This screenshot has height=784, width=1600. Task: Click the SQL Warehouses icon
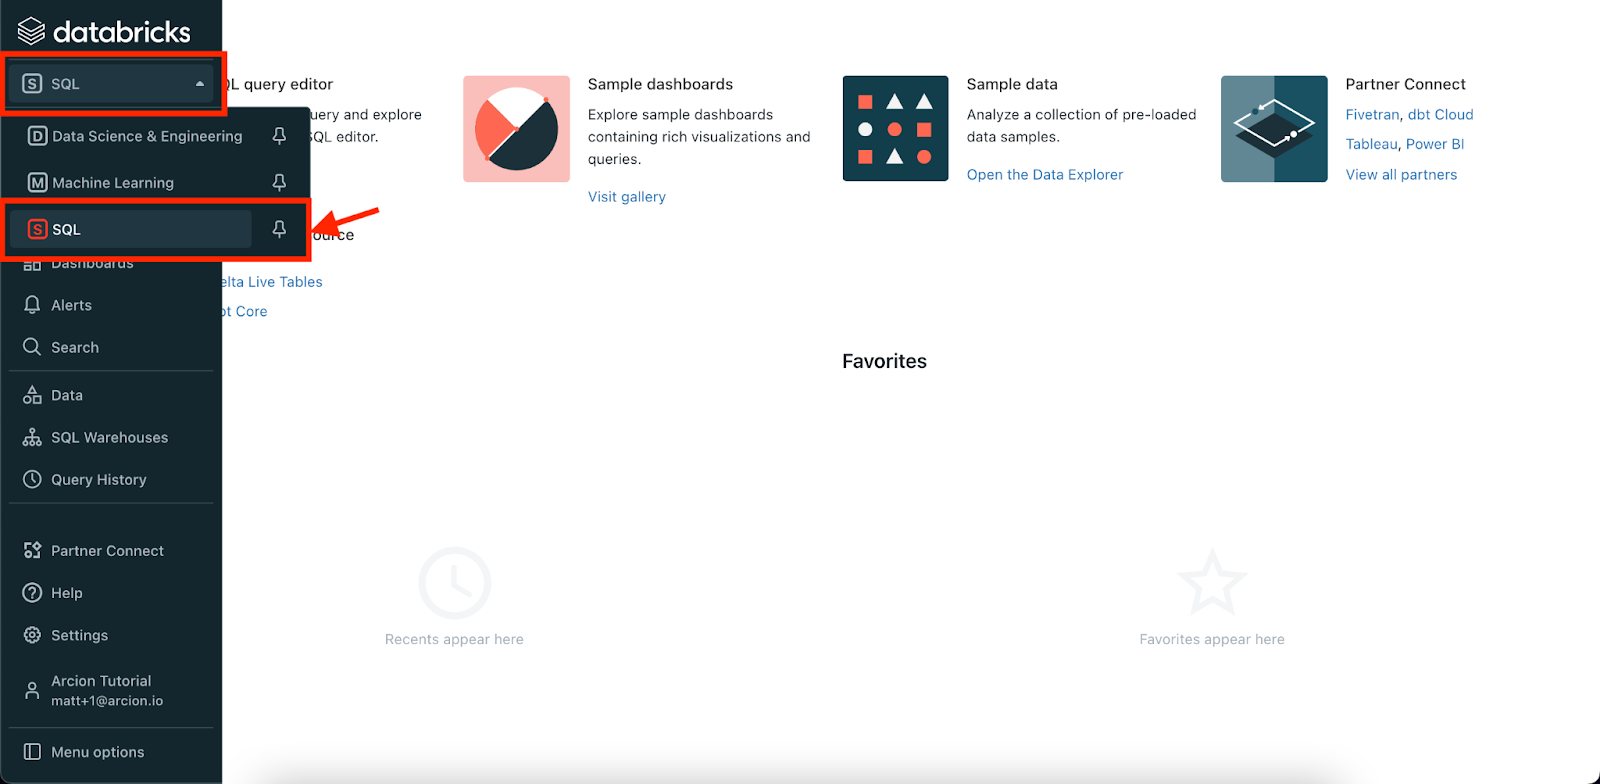[32, 437]
